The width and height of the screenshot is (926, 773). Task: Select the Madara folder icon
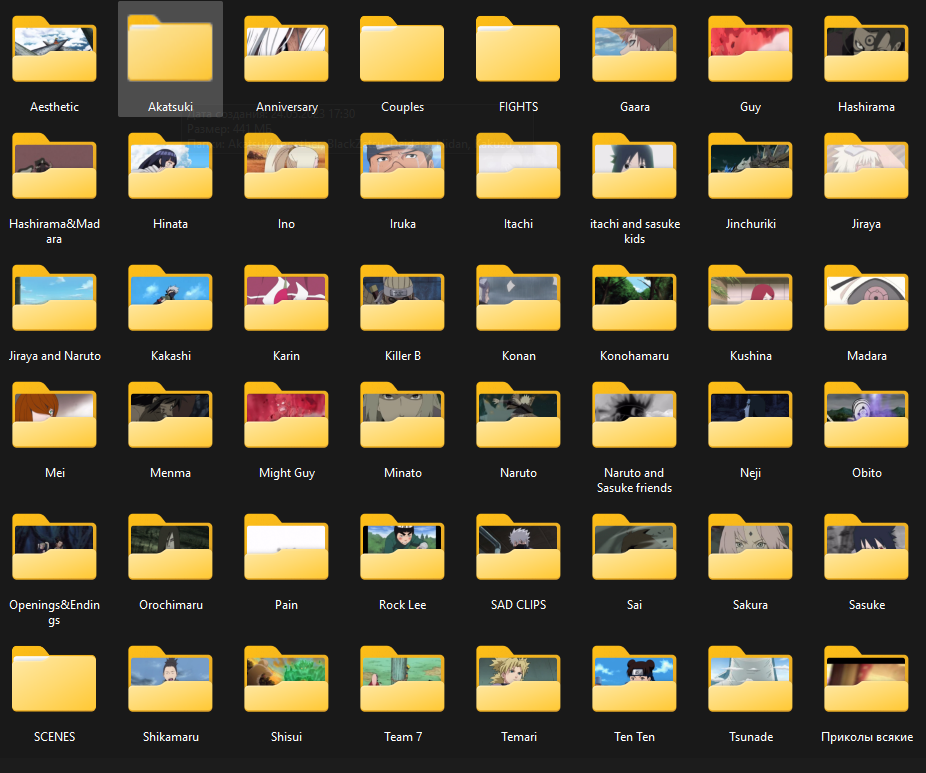pyautogui.click(x=866, y=298)
